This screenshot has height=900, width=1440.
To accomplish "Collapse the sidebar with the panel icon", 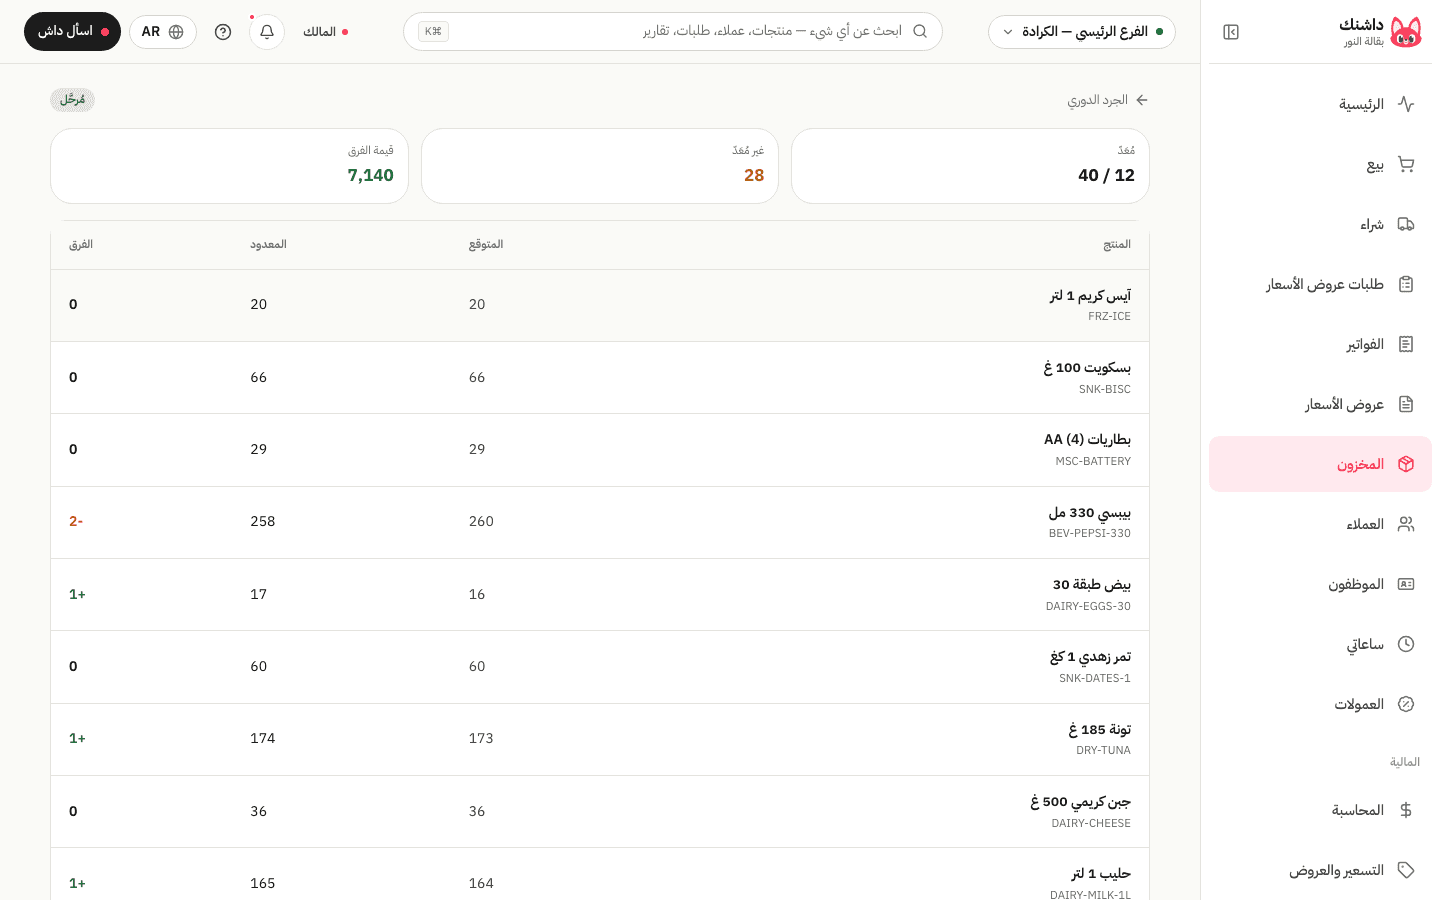I will tap(1231, 32).
